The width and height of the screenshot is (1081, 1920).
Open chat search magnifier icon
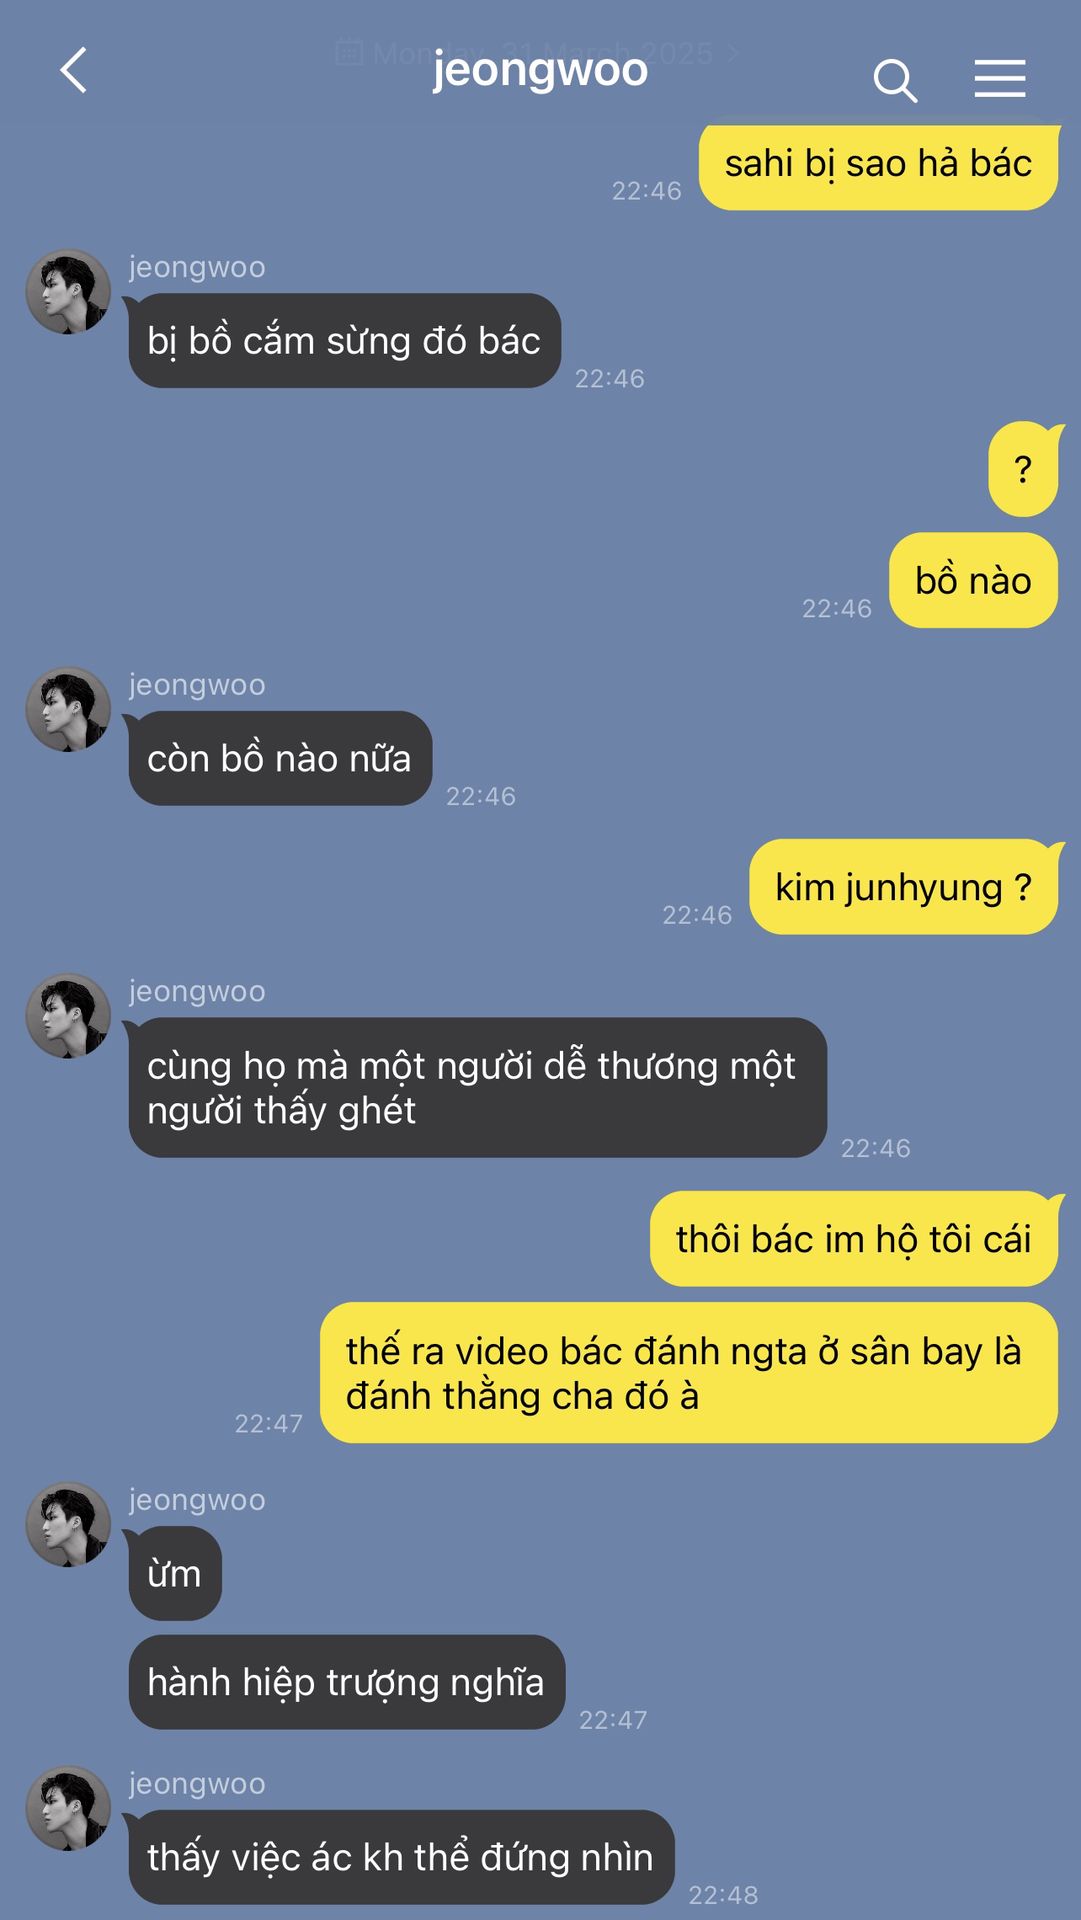point(895,80)
